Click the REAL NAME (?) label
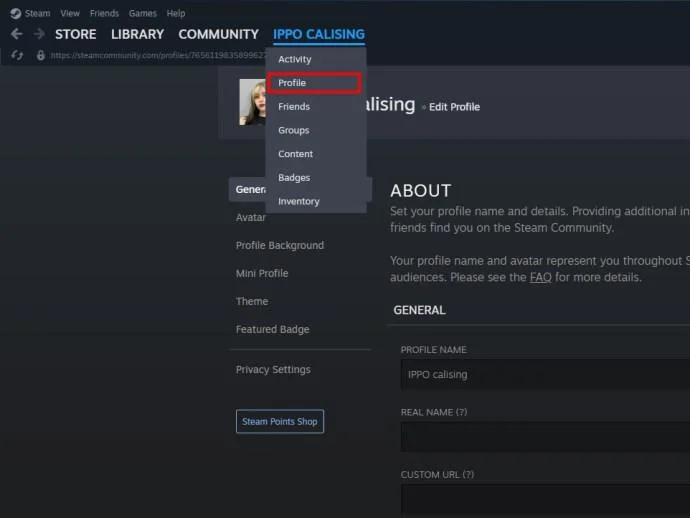 [434, 412]
